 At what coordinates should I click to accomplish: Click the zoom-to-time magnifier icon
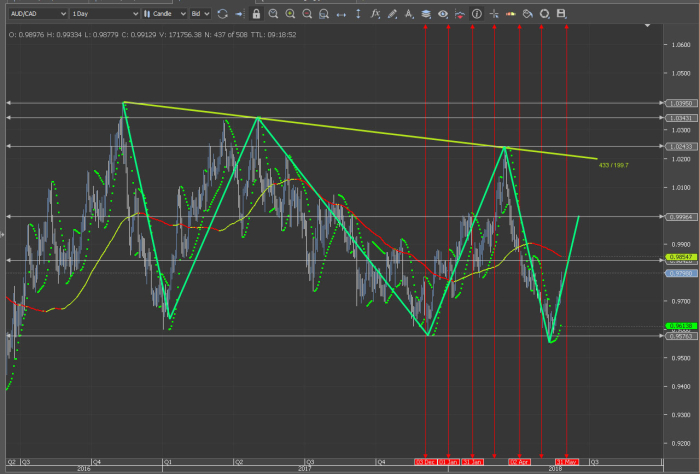pos(273,14)
